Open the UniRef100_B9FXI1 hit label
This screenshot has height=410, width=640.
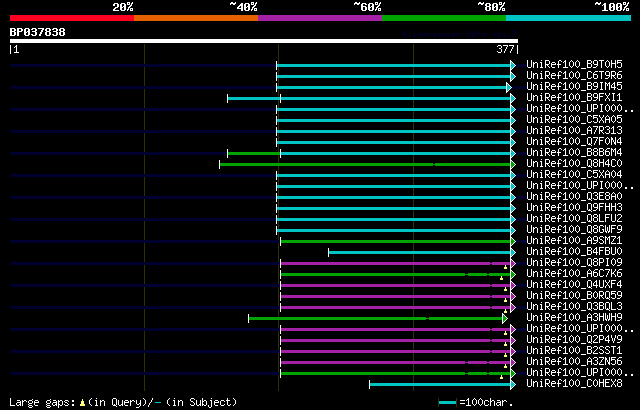point(574,98)
